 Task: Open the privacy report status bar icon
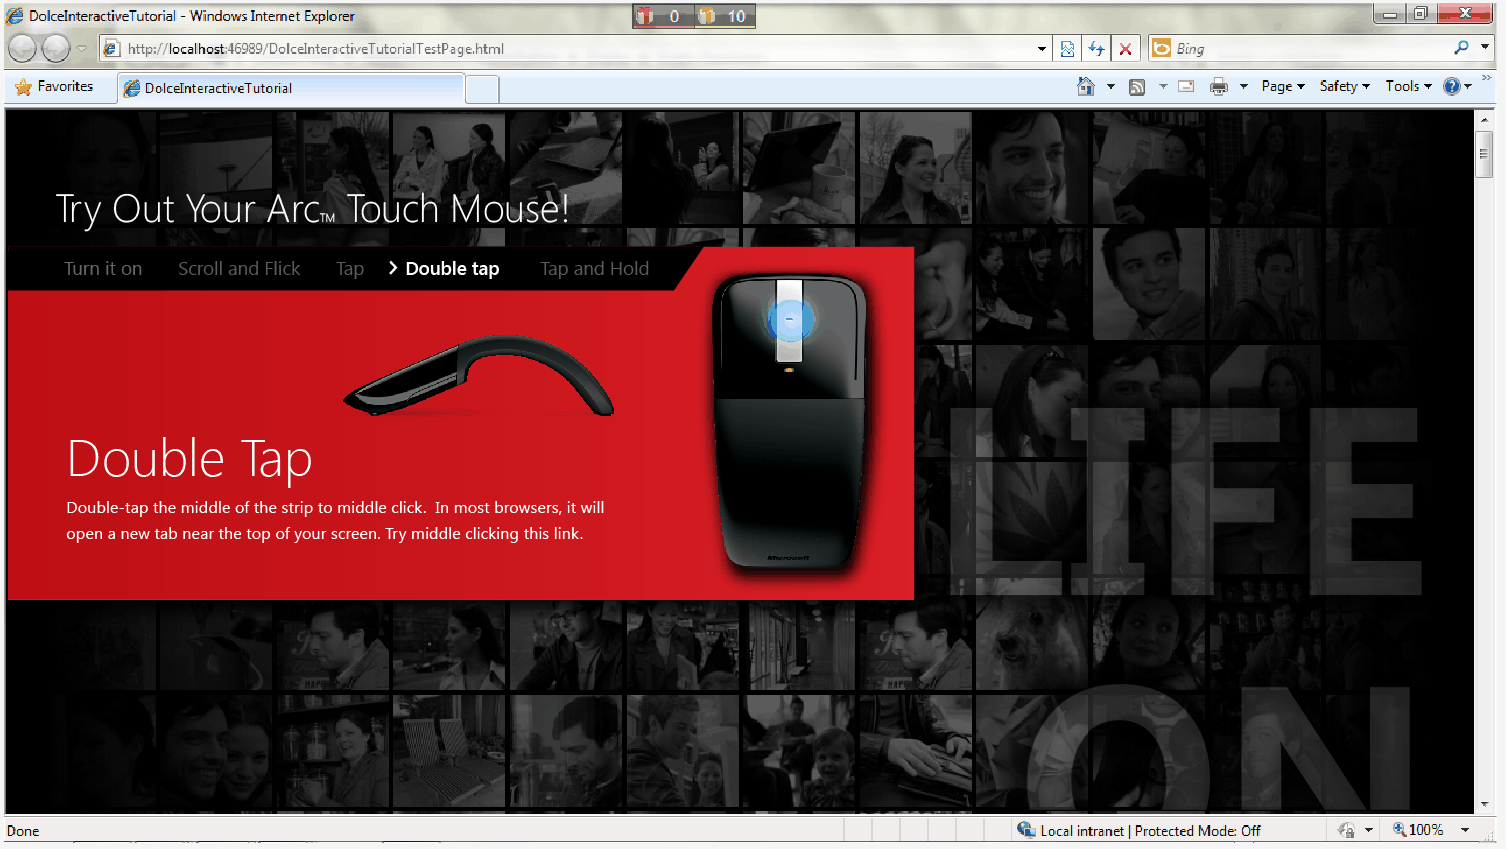click(1346, 830)
